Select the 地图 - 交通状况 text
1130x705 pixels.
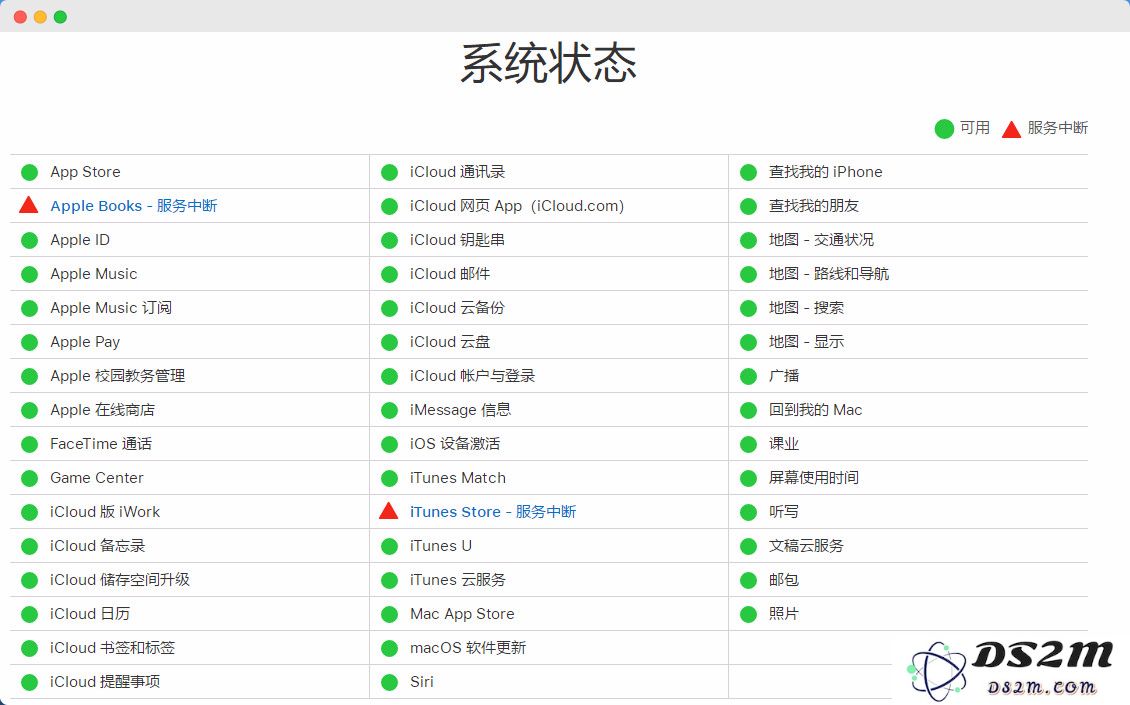[x=821, y=239]
